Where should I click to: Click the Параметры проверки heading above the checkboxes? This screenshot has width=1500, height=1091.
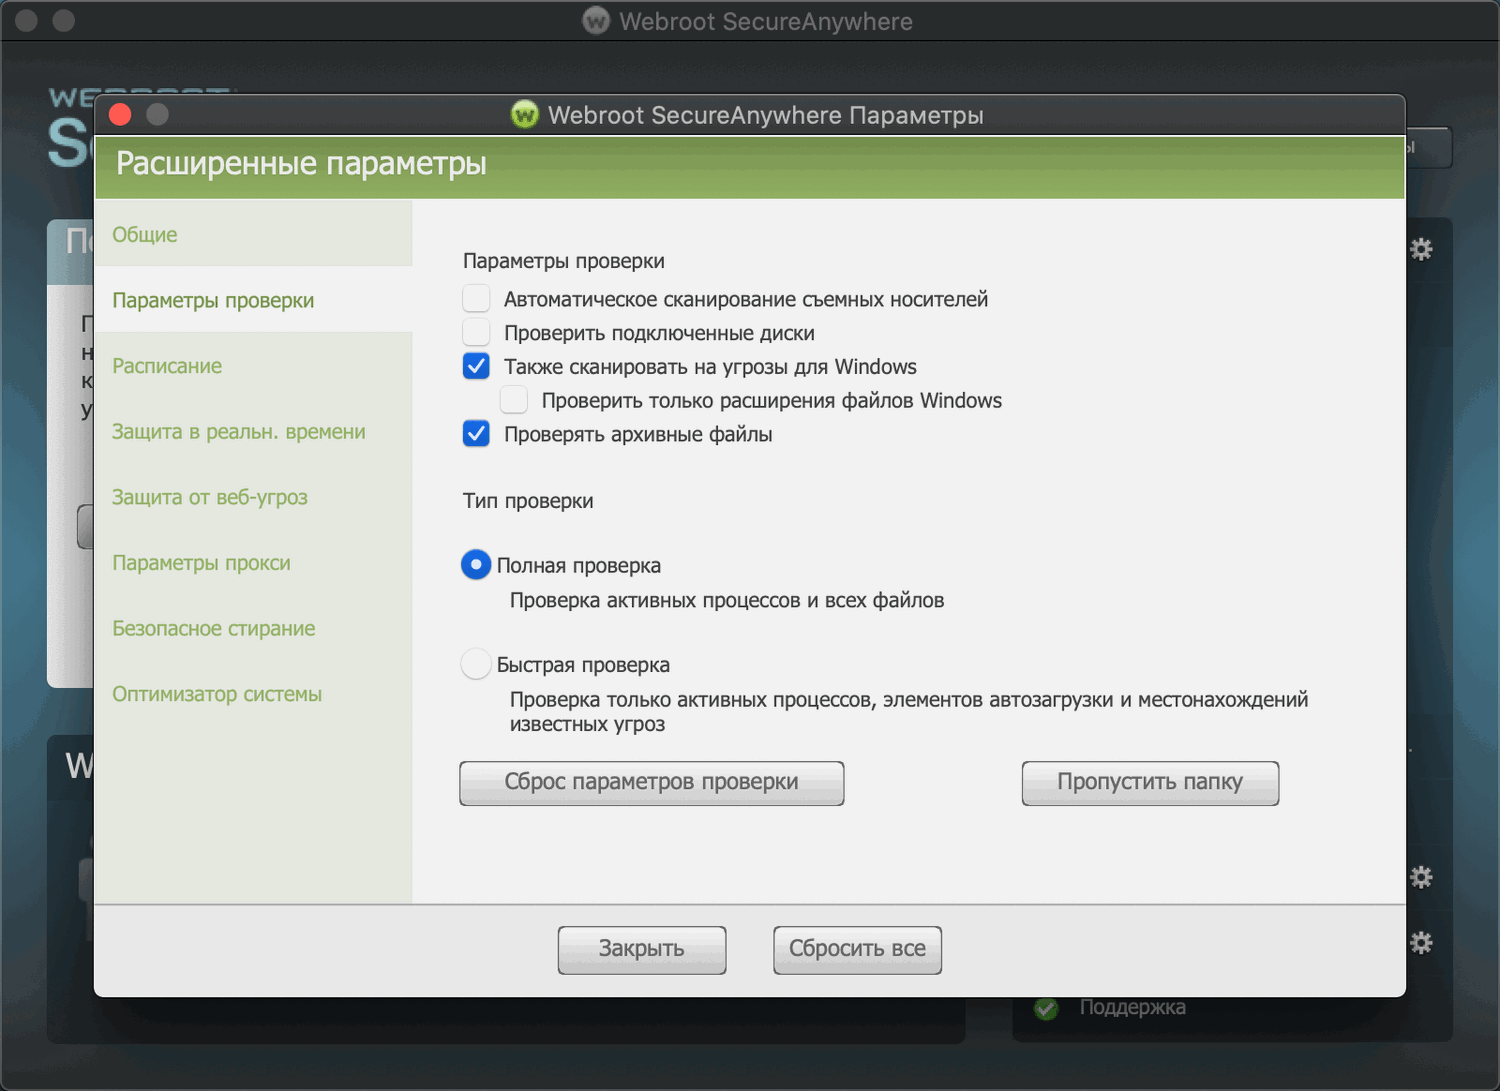(x=564, y=261)
